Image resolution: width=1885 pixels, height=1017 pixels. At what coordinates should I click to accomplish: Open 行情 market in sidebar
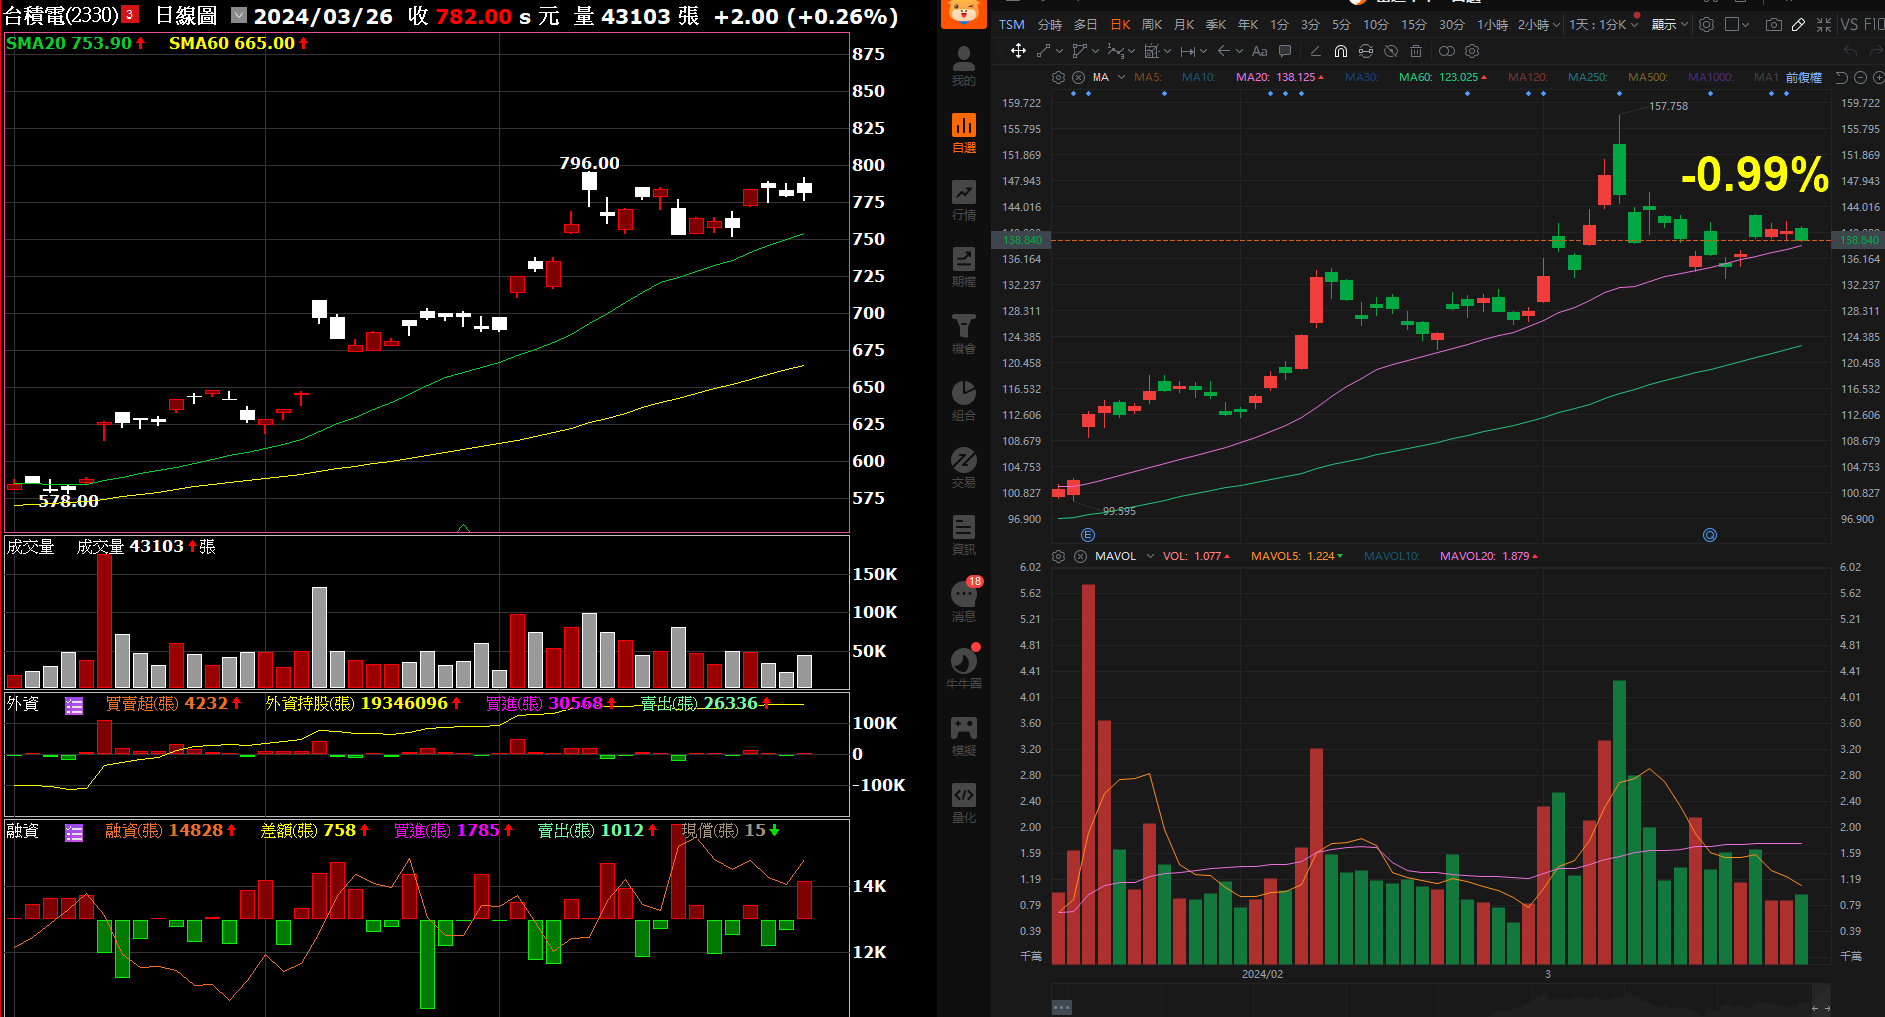coord(964,200)
